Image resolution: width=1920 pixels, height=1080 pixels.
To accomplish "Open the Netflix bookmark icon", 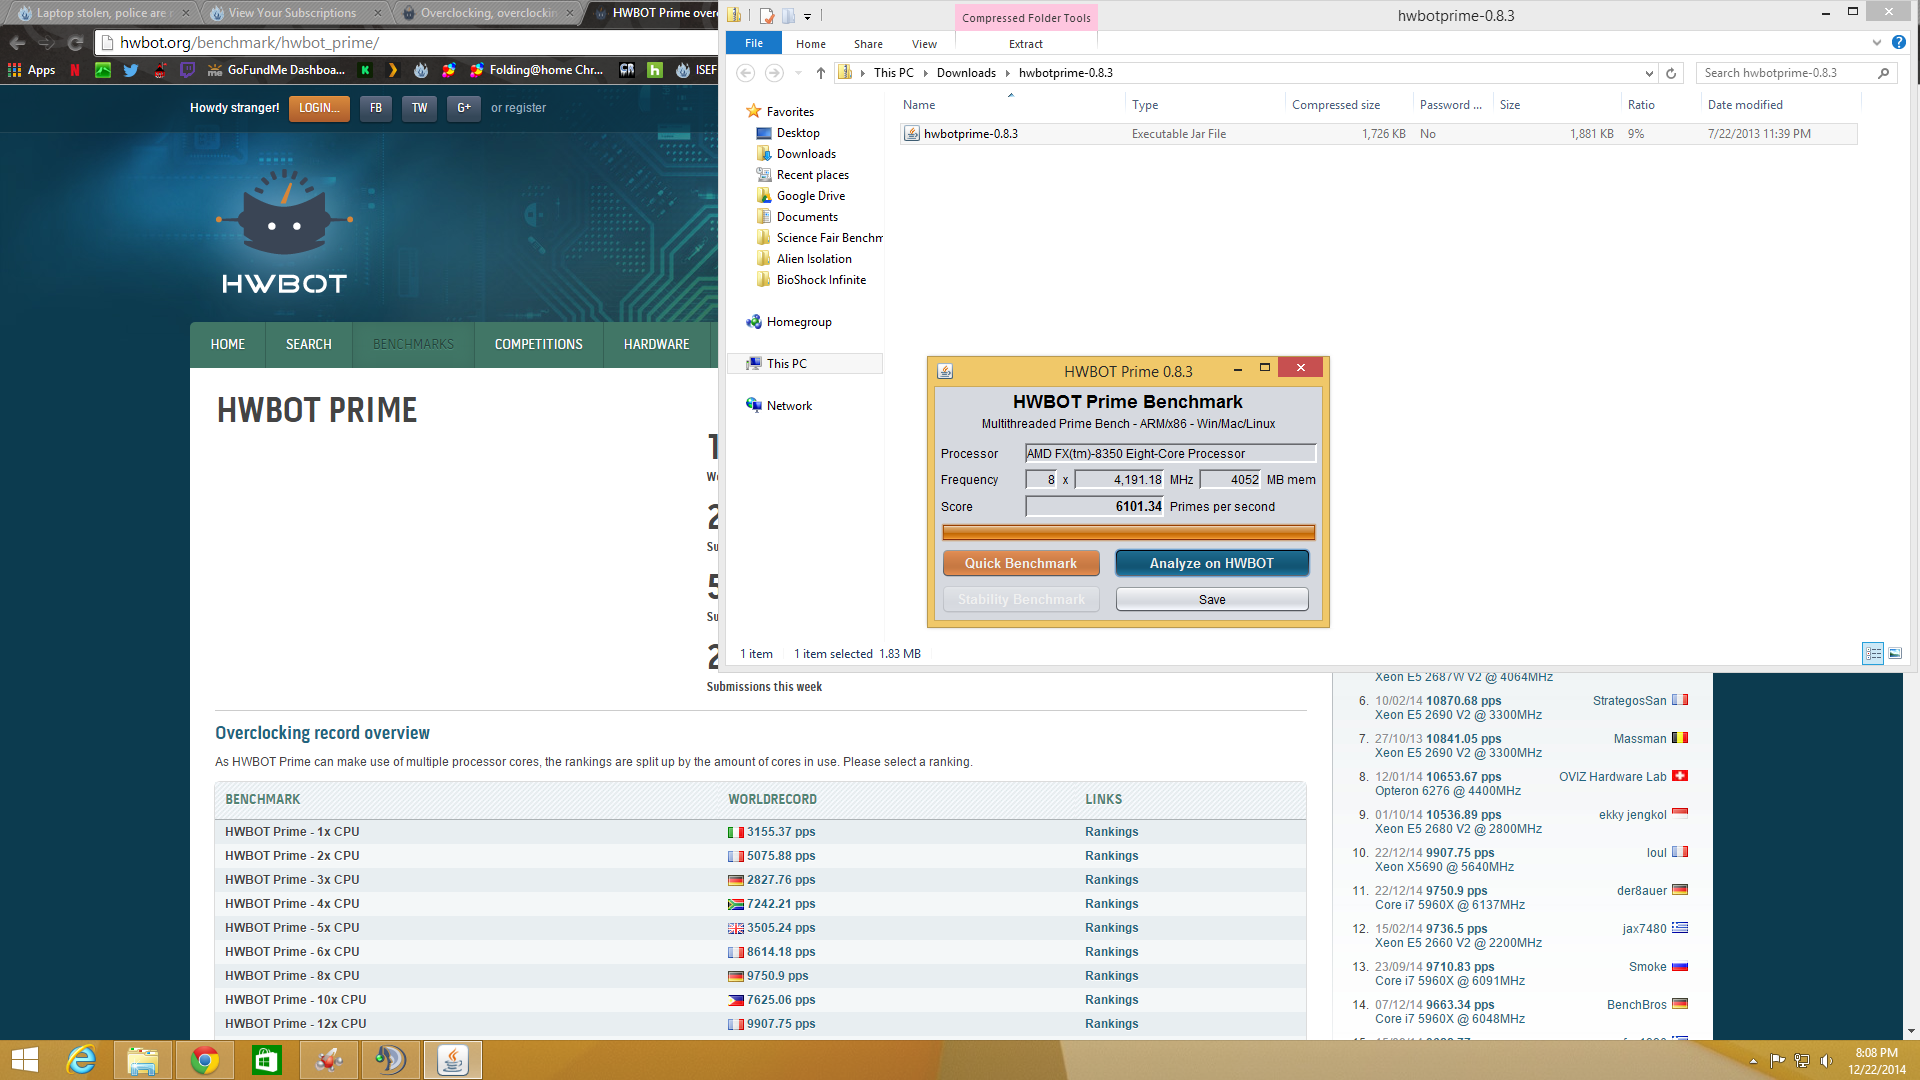I will (x=75, y=70).
